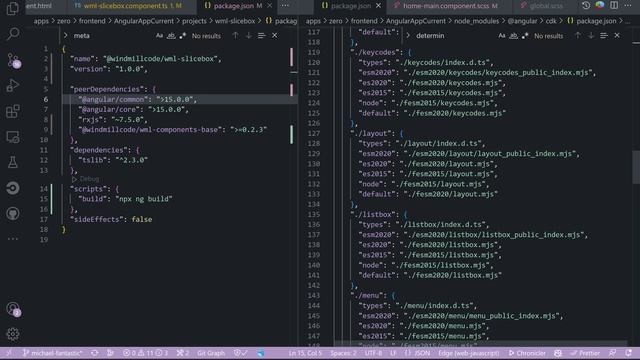This screenshot has height=360, width=640.
Task: Go to next match in right find widget
Action: (591, 36)
